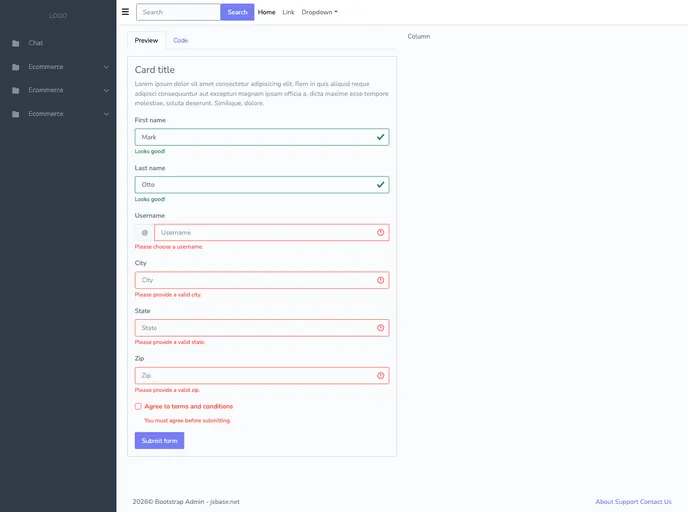Check the Agree to terms and conditions box

click(x=138, y=407)
